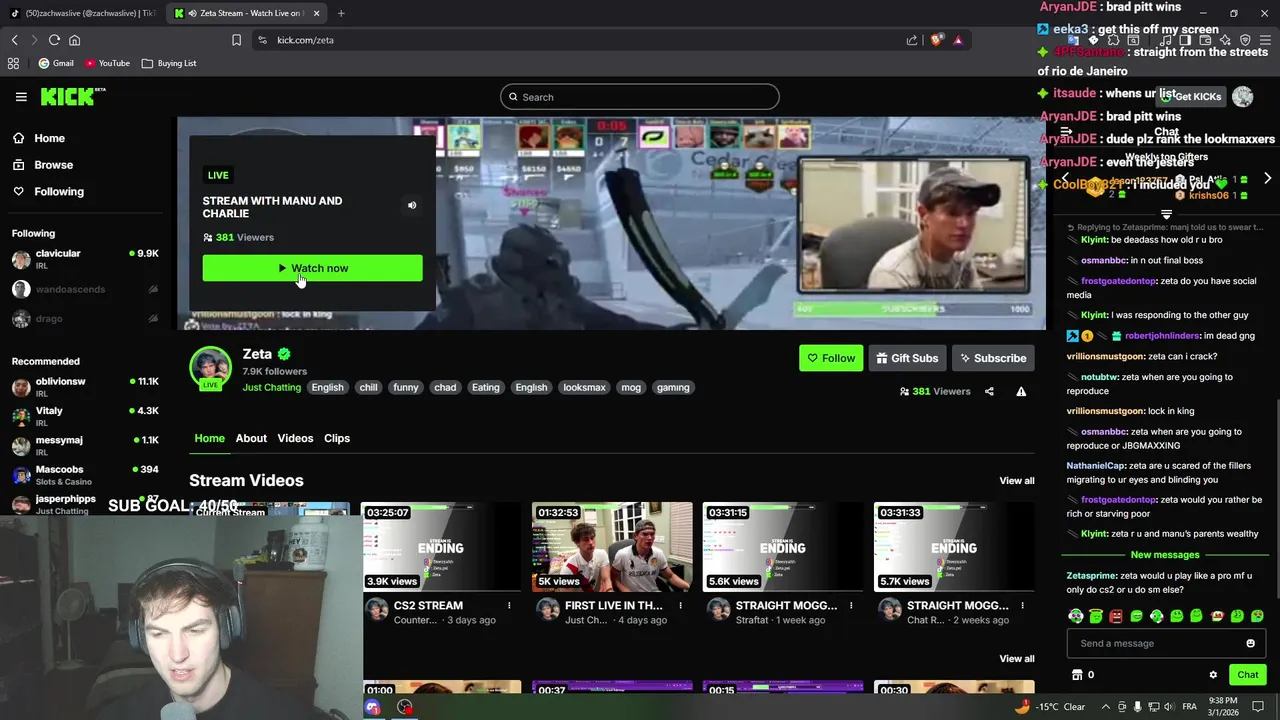The height and width of the screenshot is (720, 1280).
Task: Collapse the top gifters section
Action: [x=1166, y=215]
